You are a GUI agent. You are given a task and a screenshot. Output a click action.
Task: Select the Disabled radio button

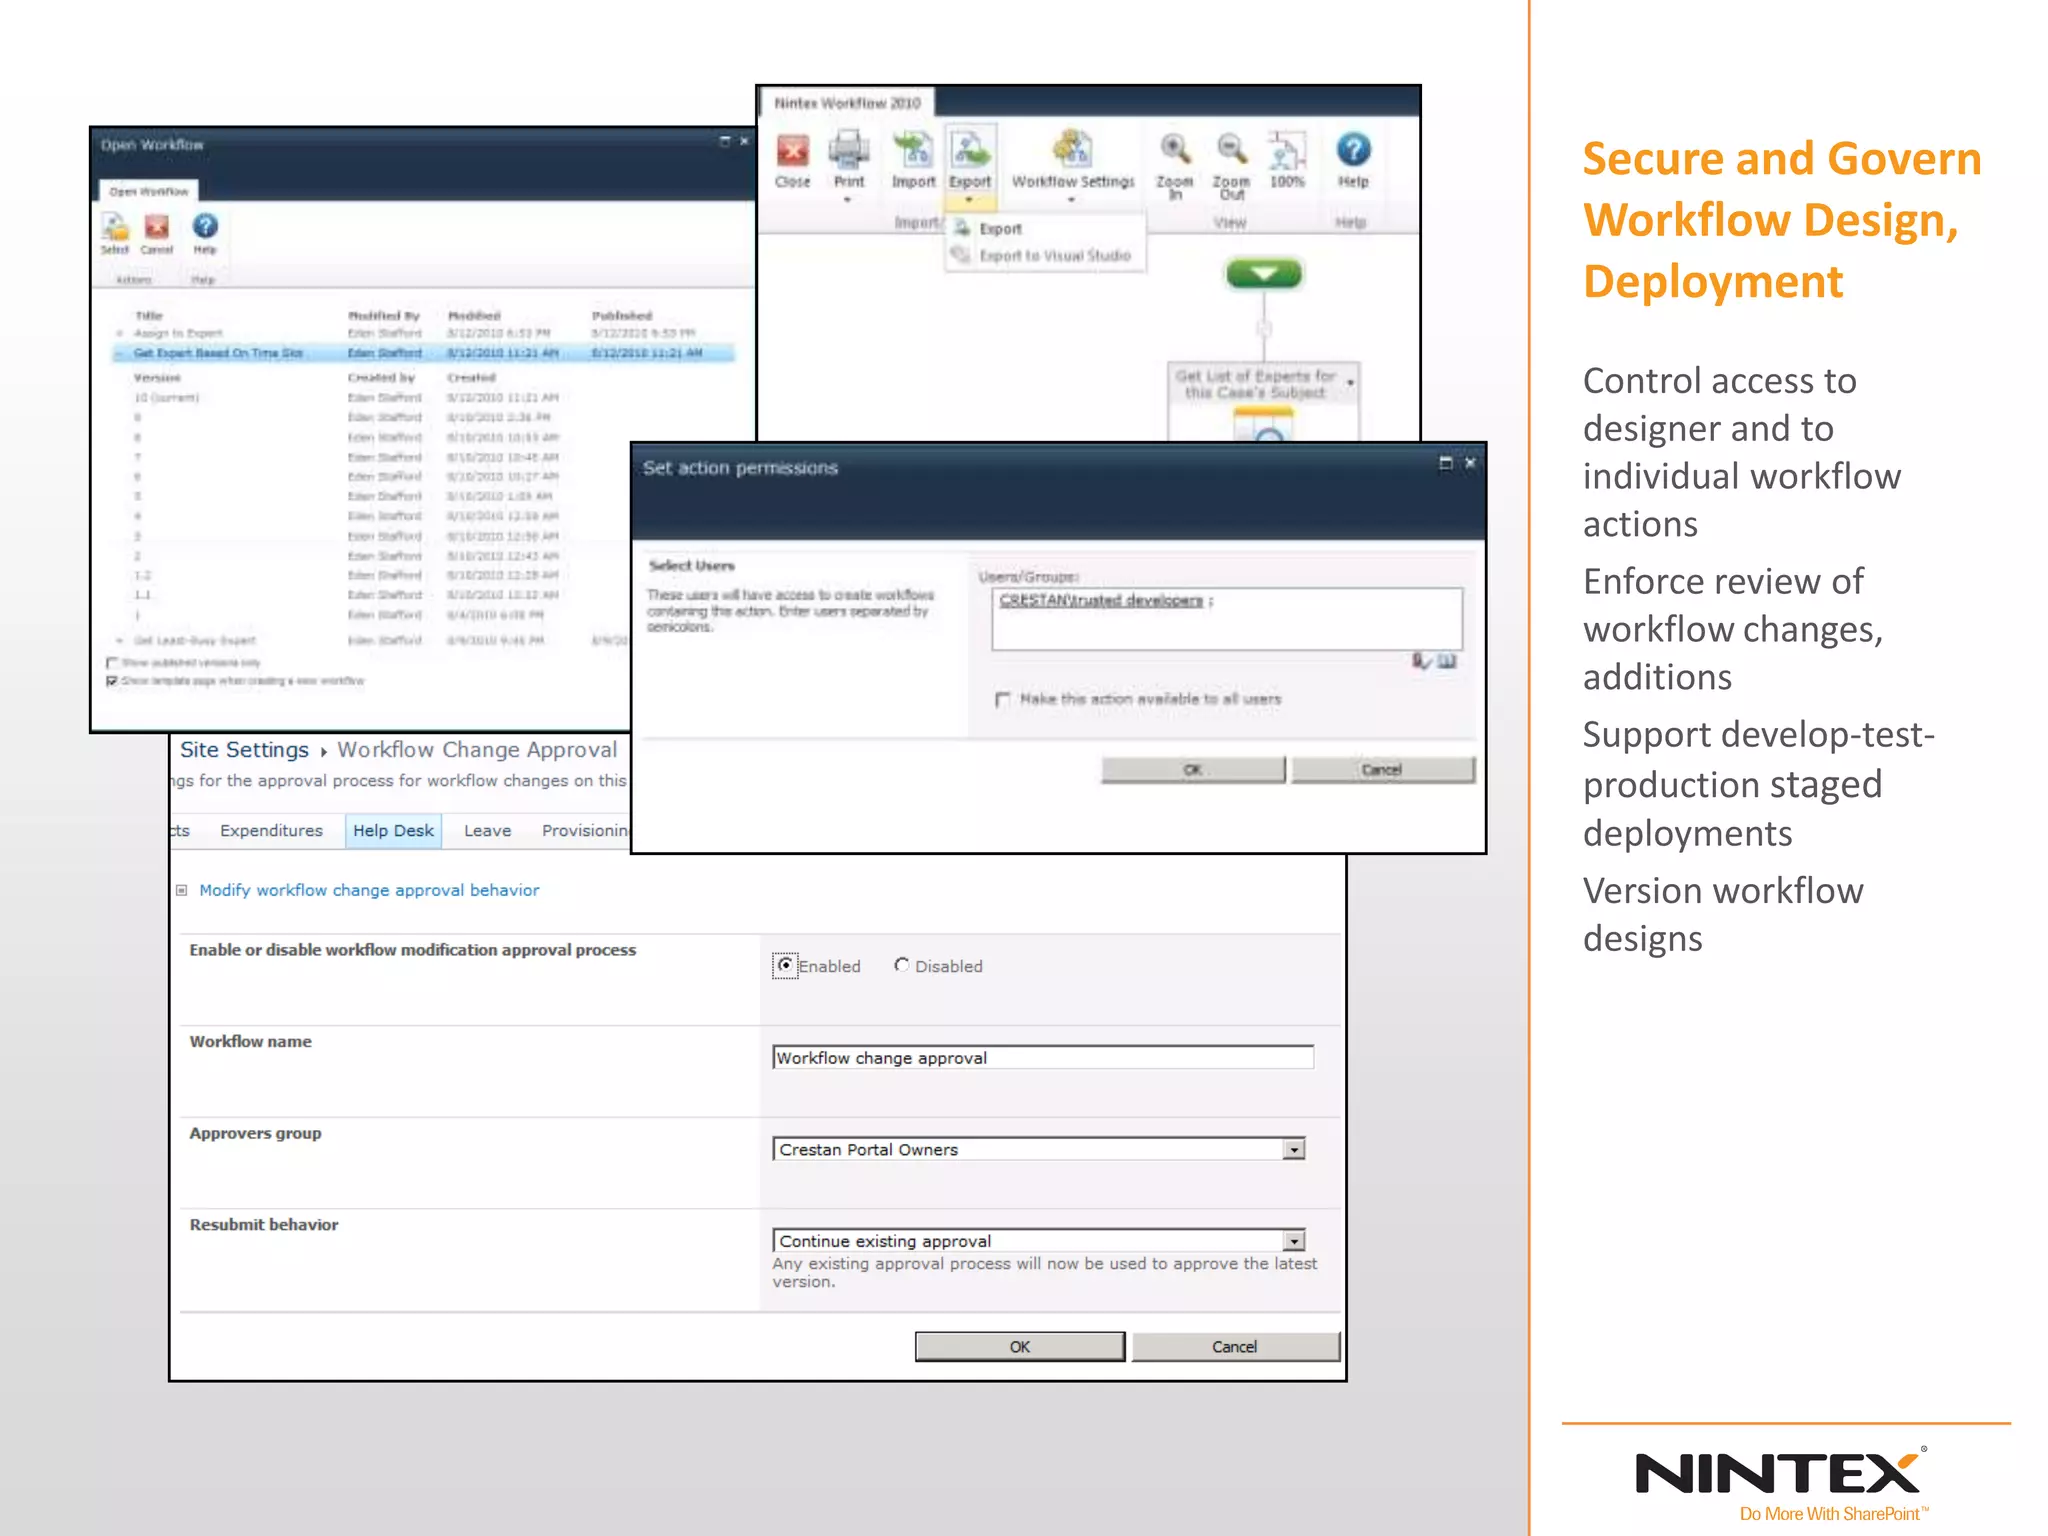901,965
